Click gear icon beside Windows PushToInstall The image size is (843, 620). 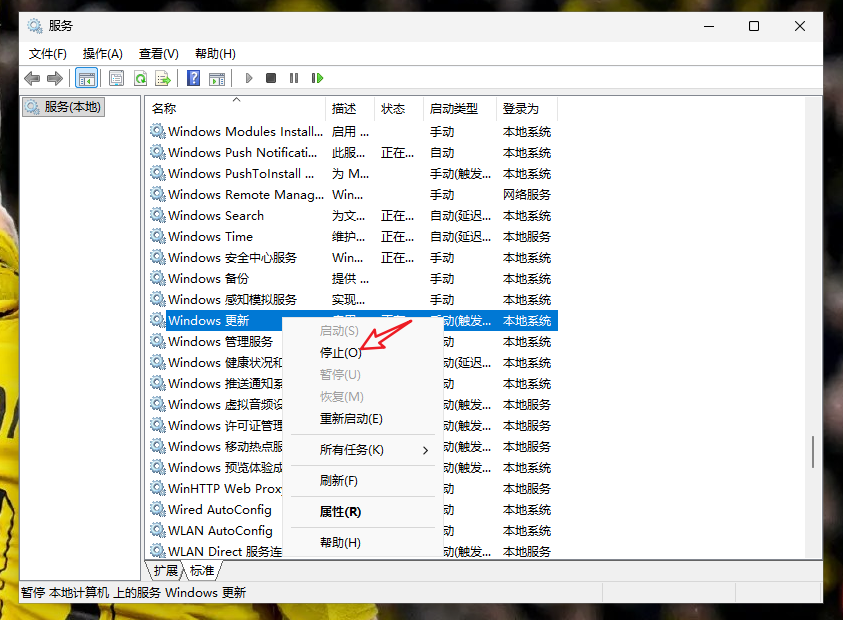tap(158, 174)
